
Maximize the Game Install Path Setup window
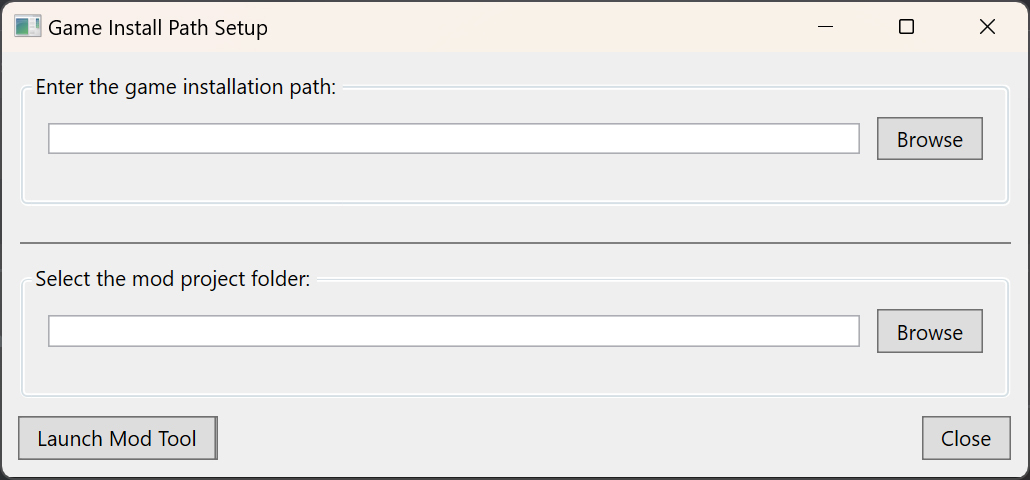pyautogui.click(x=907, y=27)
